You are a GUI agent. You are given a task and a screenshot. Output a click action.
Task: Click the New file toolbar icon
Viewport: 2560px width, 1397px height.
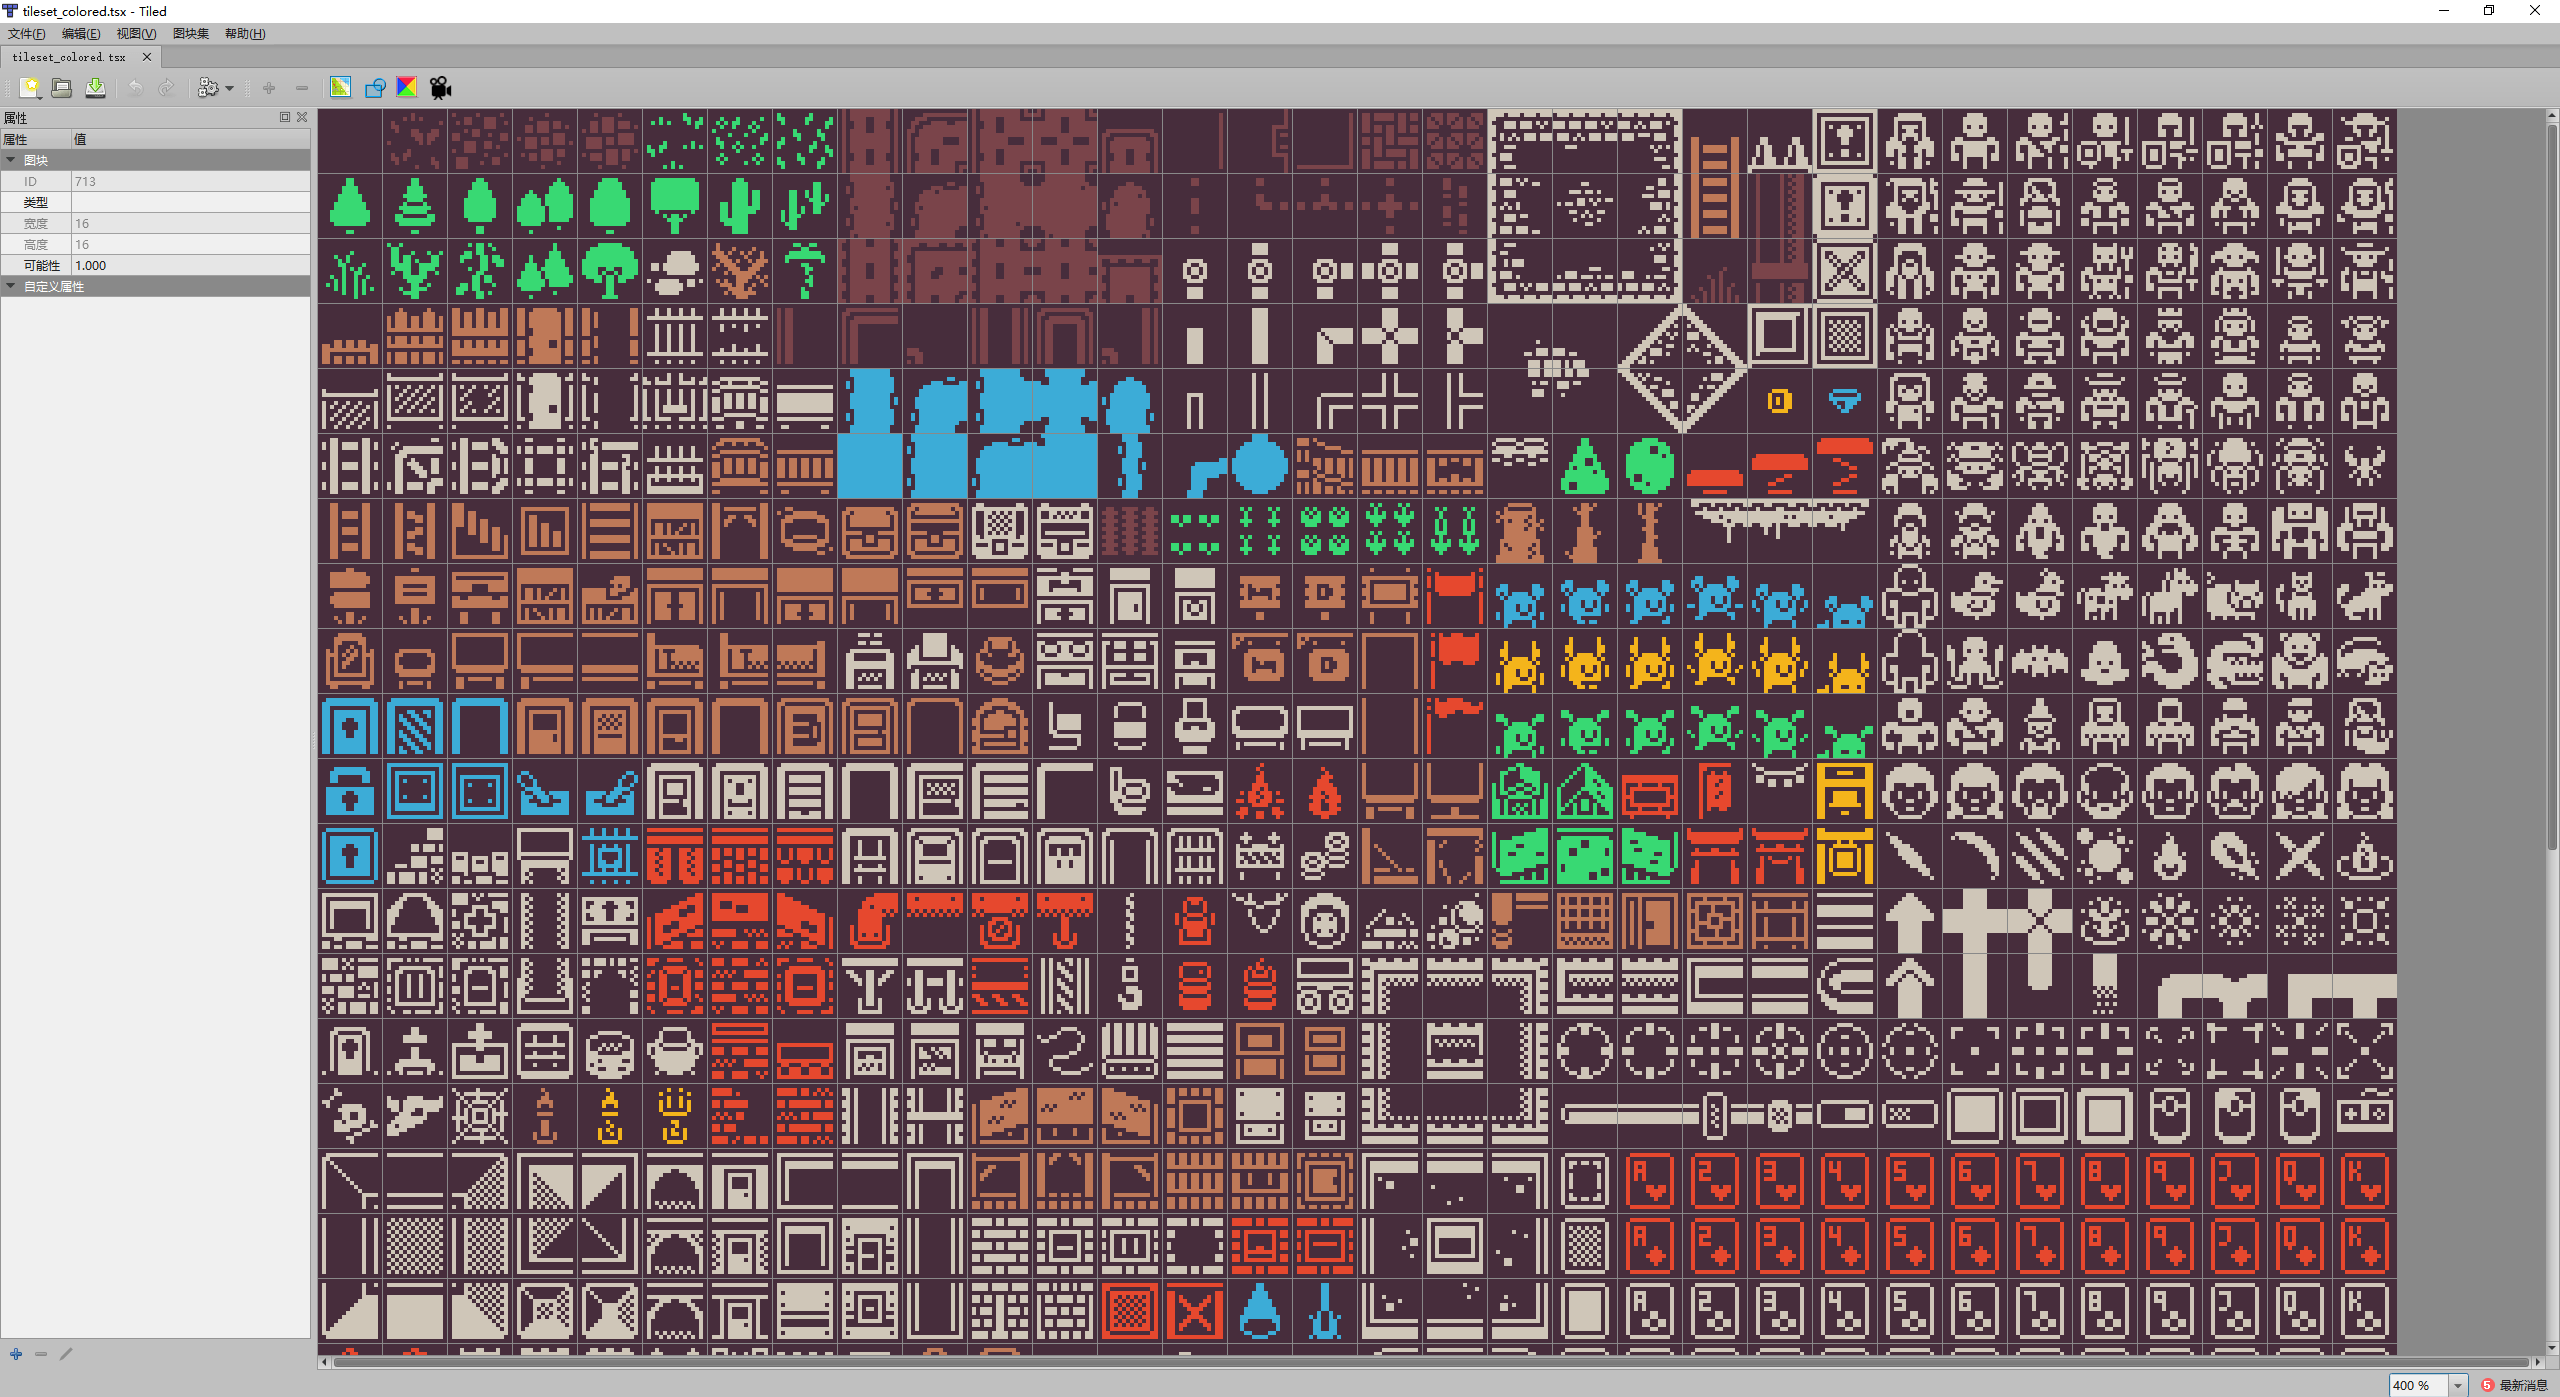[x=30, y=88]
